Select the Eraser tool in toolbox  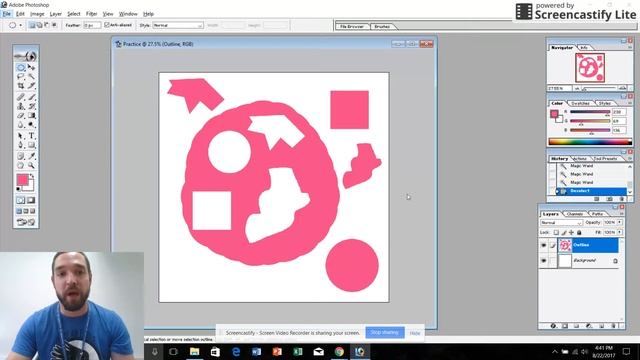tap(21, 116)
